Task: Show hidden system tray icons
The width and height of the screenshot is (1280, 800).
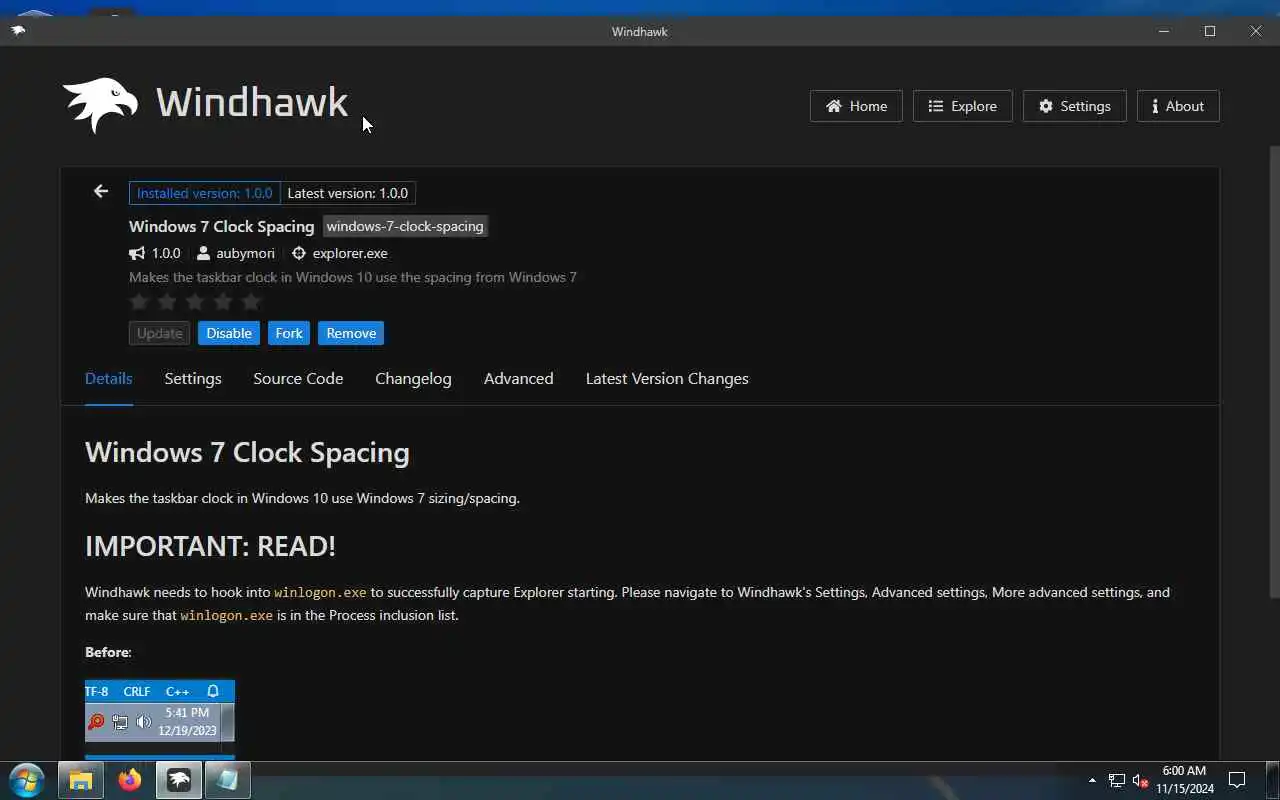Action: [1092, 780]
